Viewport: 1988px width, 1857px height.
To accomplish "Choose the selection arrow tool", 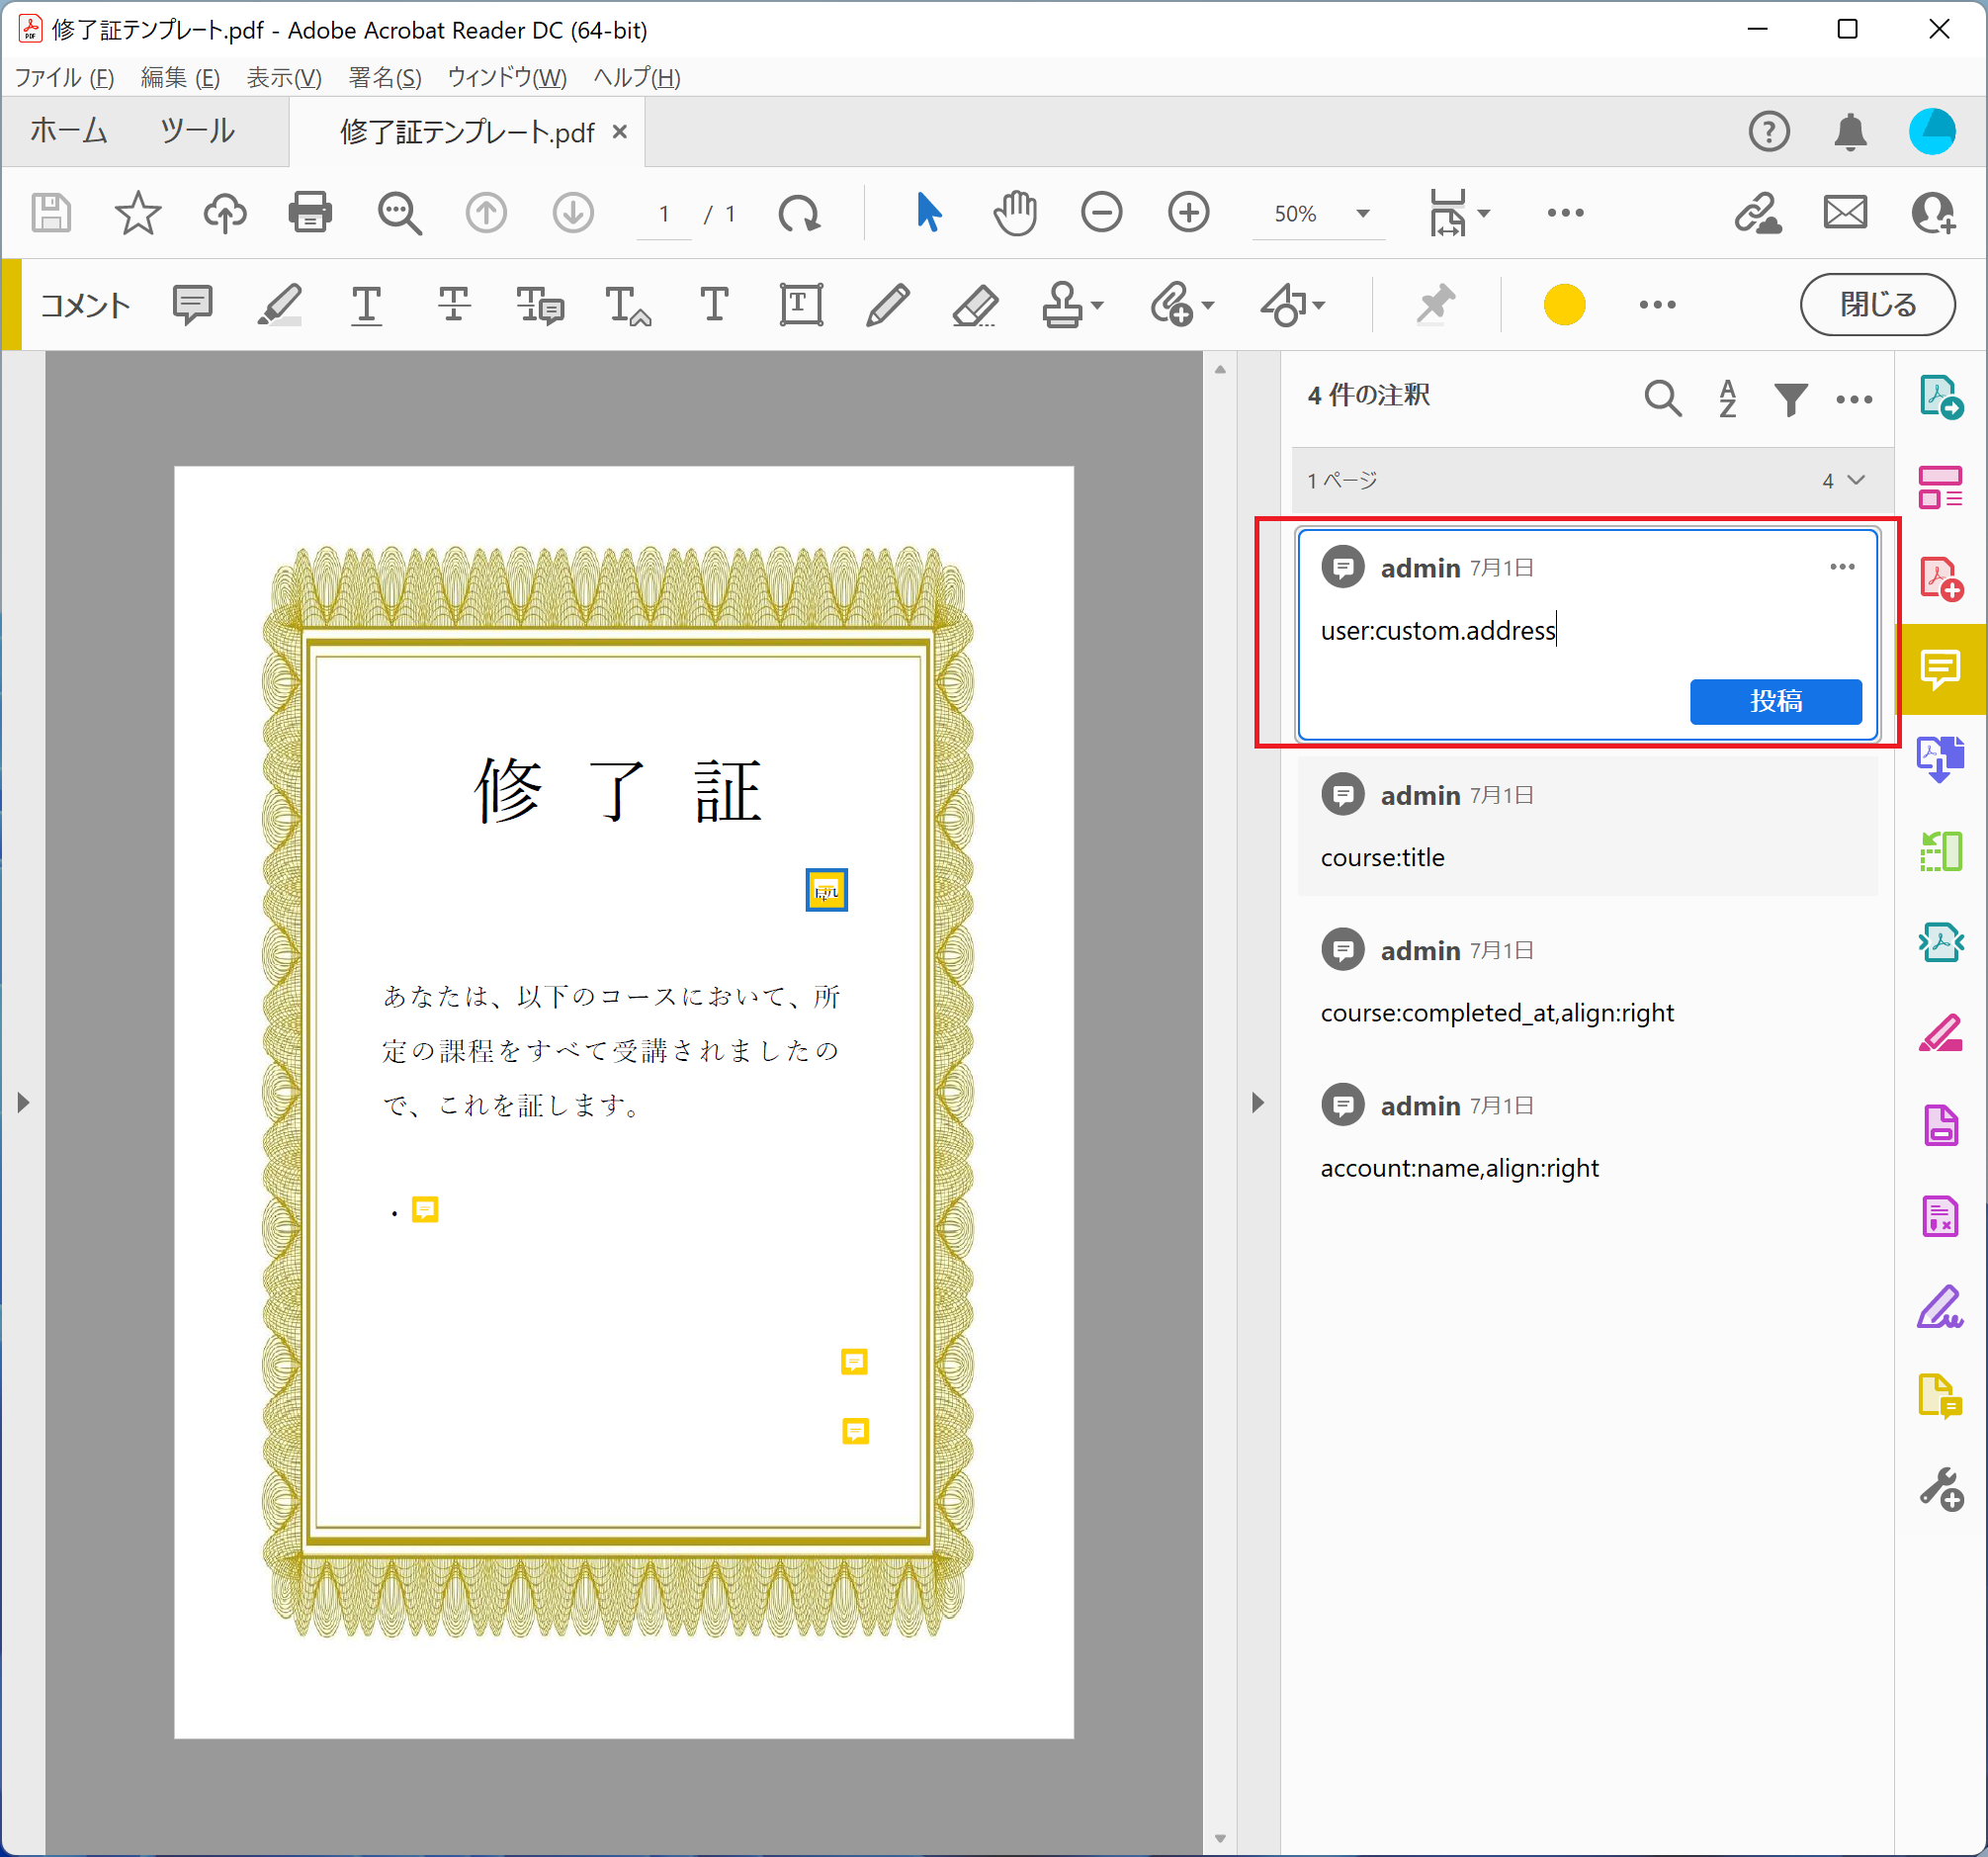I will [929, 213].
